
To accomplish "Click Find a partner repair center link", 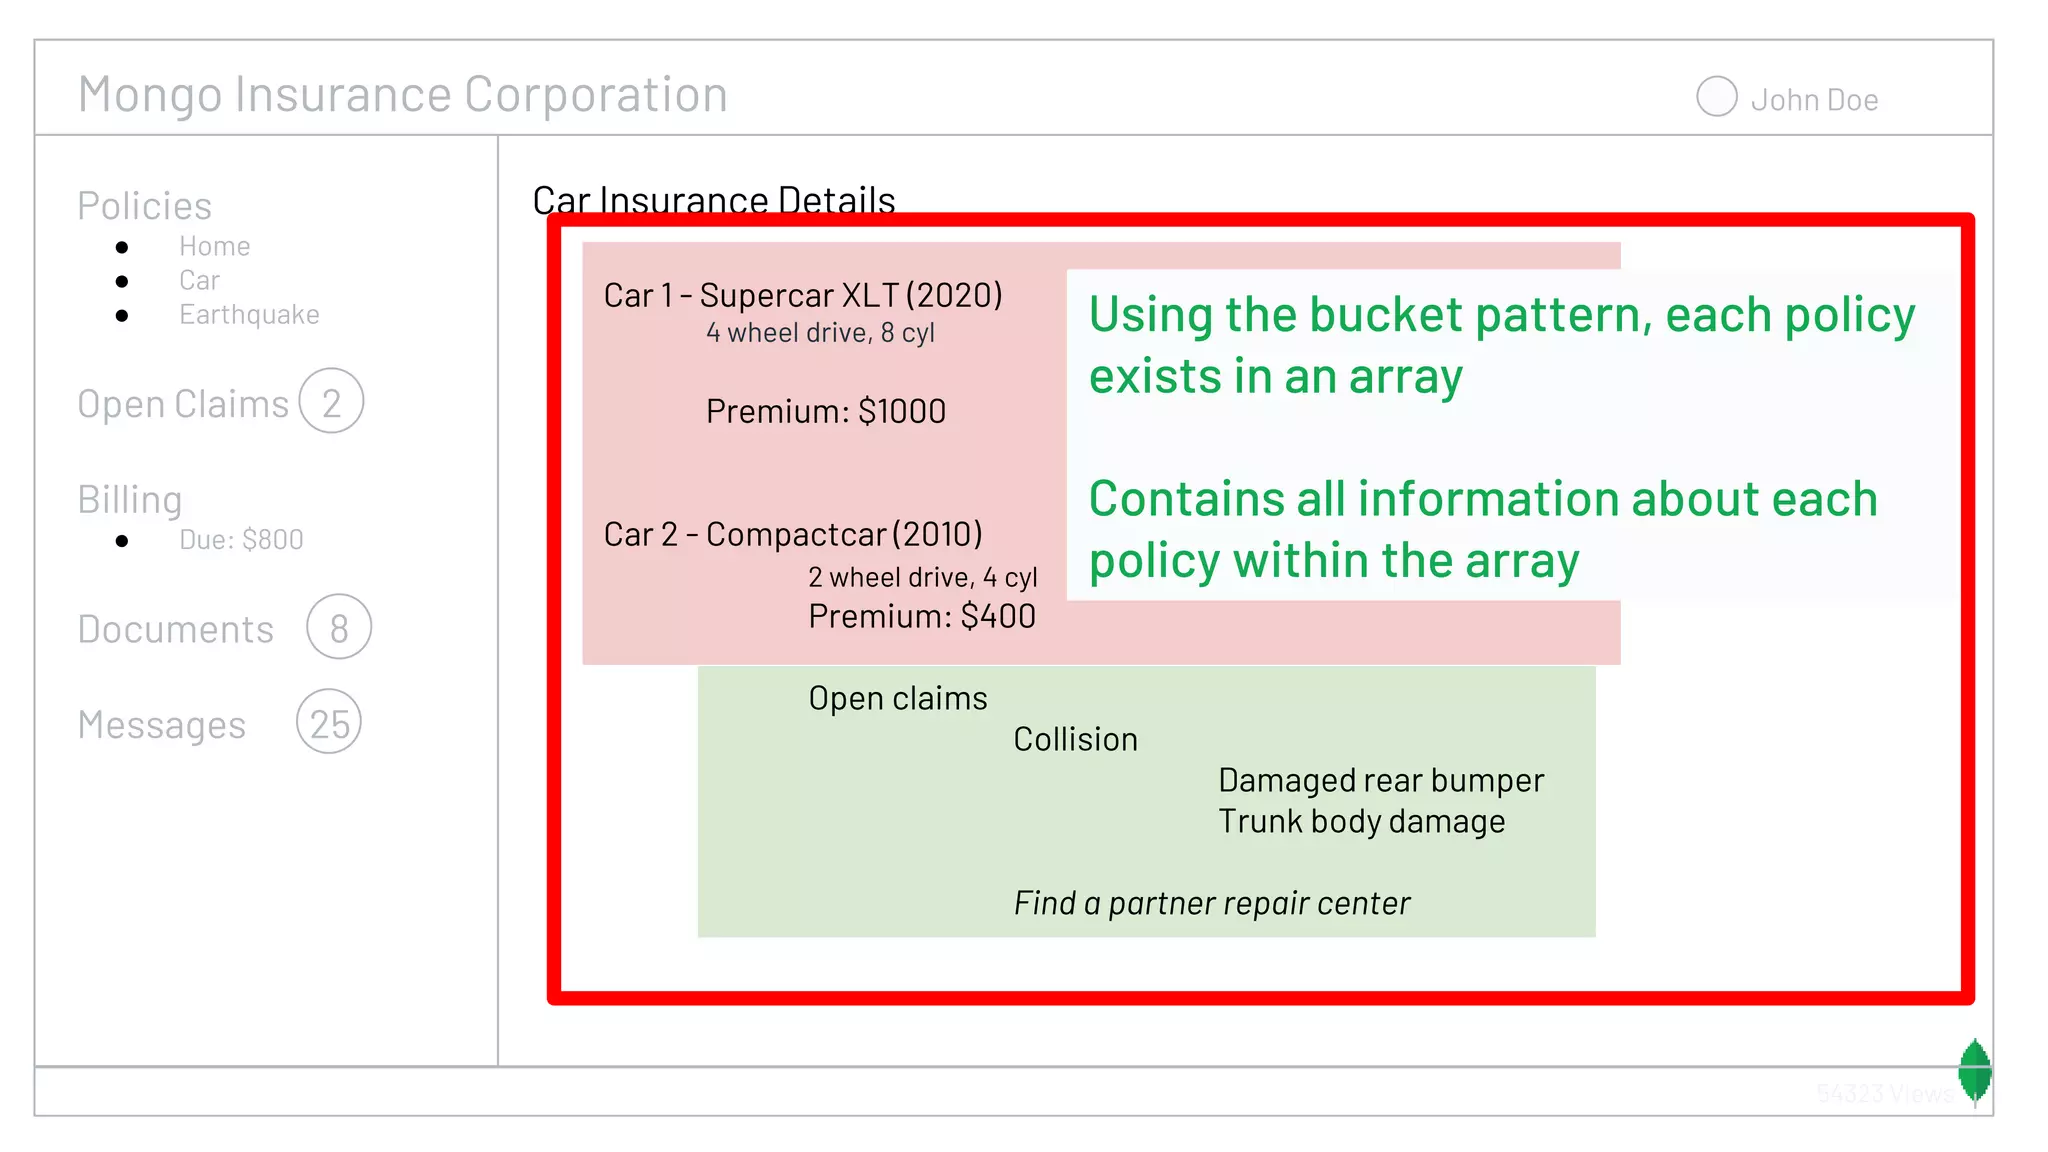I will [x=1211, y=903].
